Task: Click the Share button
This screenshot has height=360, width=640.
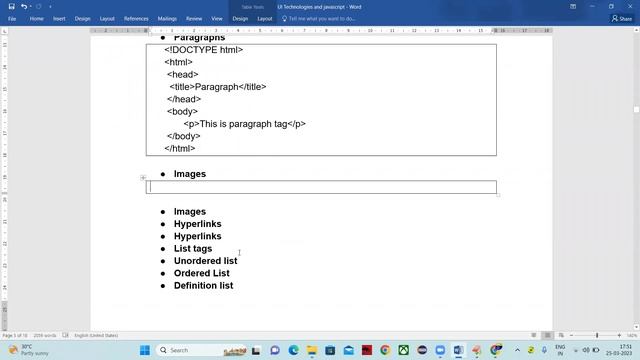Action: click(x=622, y=19)
